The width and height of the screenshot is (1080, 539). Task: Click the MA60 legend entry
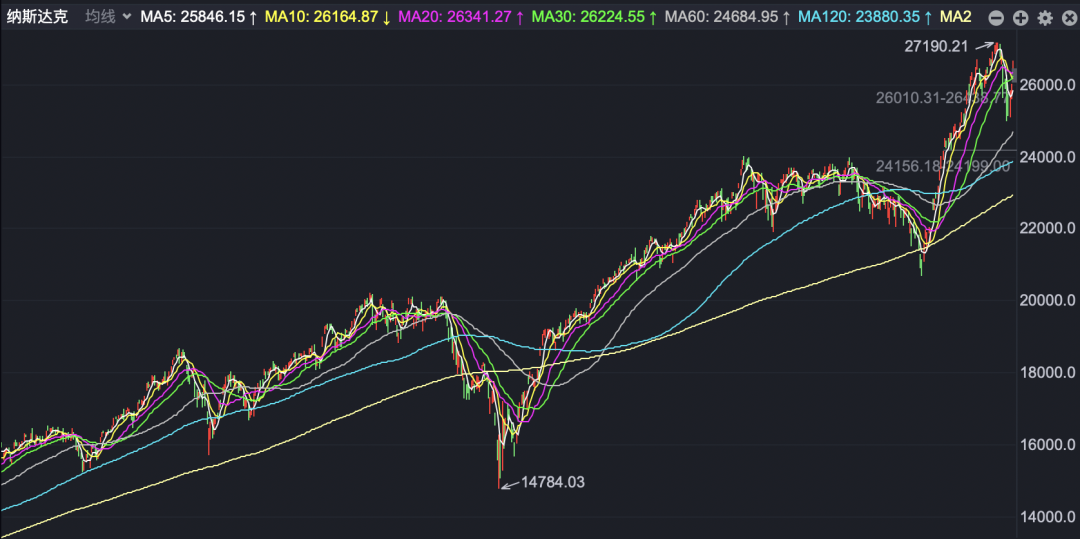[727, 17]
